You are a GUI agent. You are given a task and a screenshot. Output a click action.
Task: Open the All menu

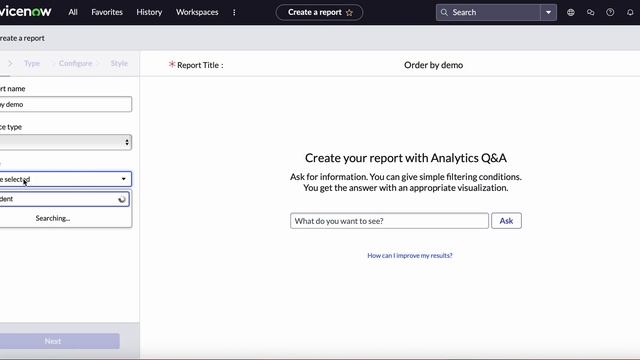tap(73, 12)
